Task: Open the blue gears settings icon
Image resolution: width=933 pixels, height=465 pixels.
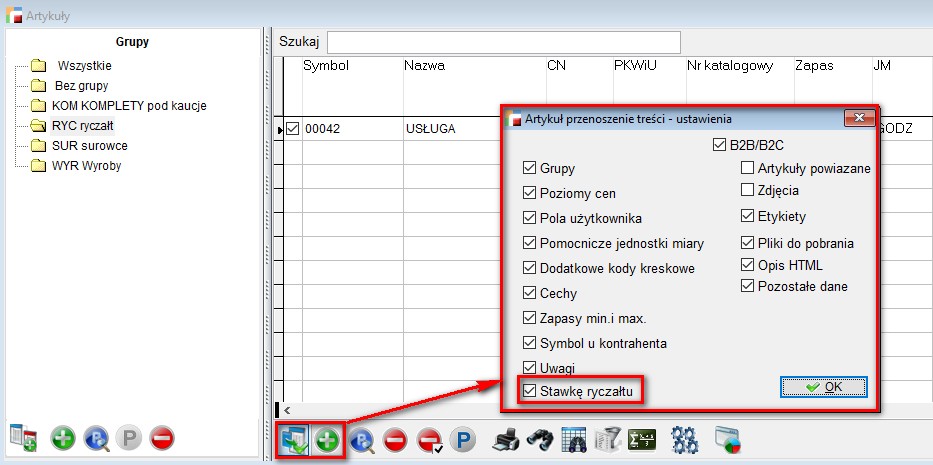Action: tap(684, 440)
